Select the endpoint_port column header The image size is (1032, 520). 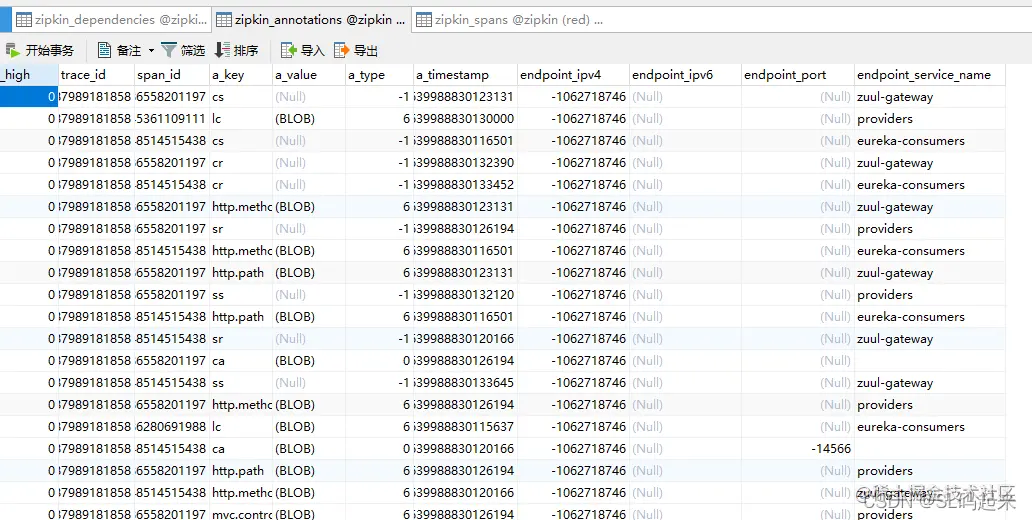tap(798, 75)
